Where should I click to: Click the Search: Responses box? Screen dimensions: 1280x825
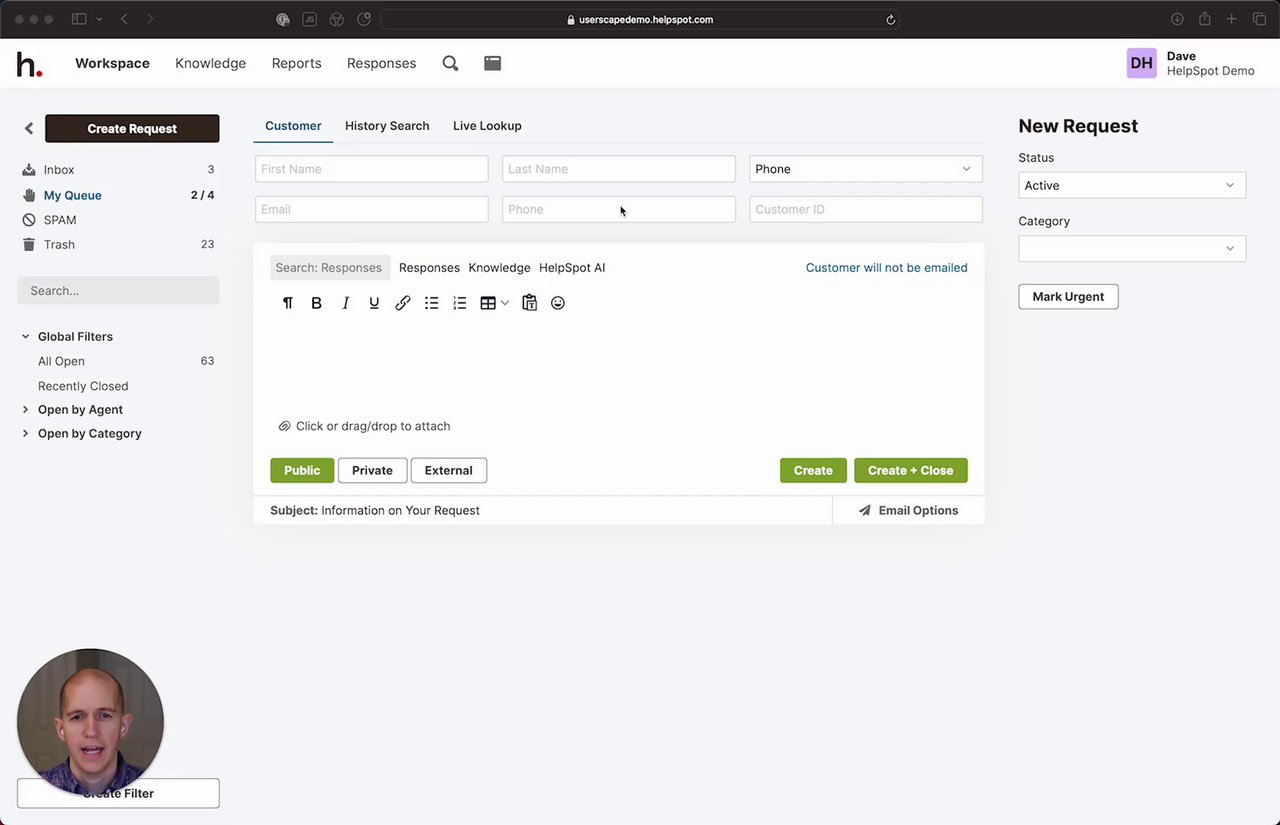330,268
